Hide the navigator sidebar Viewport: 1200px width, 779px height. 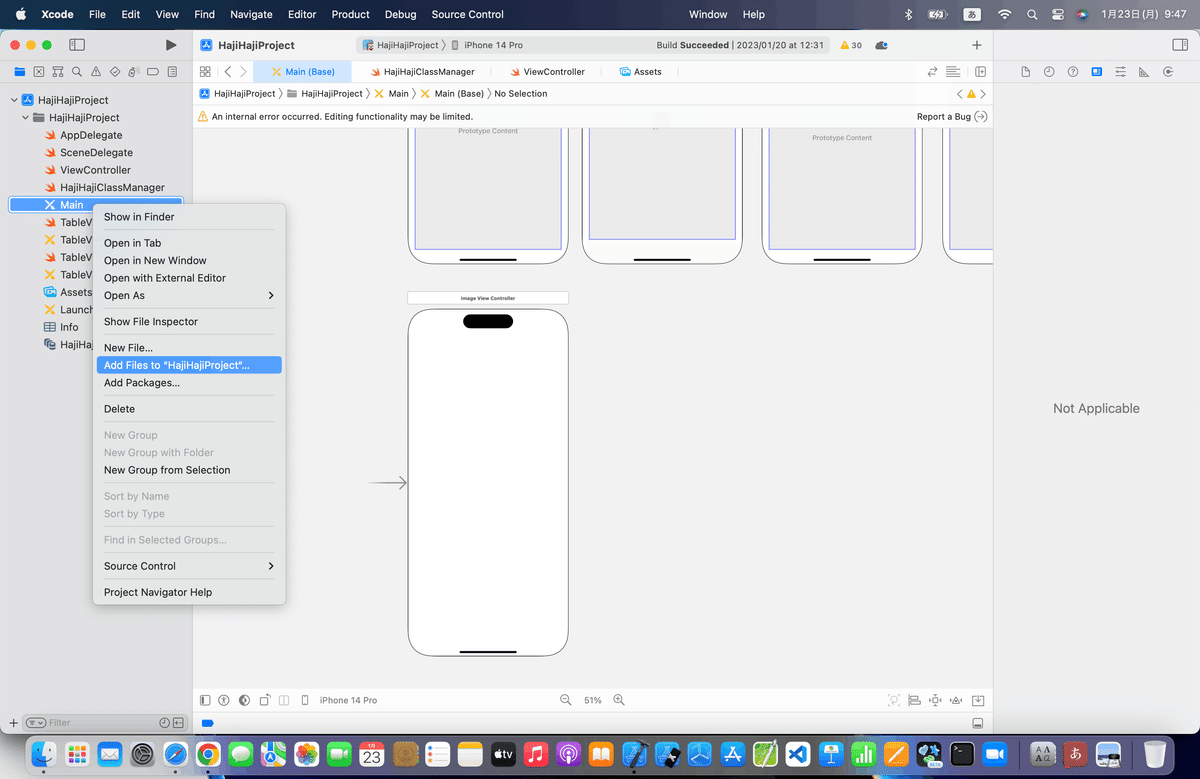pyautogui.click(x=77, y=45)
